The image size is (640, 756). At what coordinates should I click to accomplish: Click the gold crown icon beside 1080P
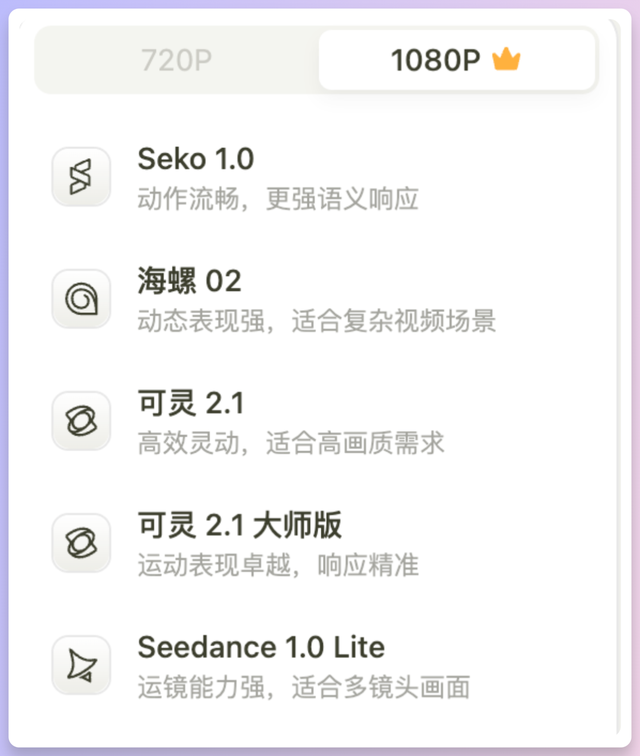pyautogui.click(x=507, y=61)
